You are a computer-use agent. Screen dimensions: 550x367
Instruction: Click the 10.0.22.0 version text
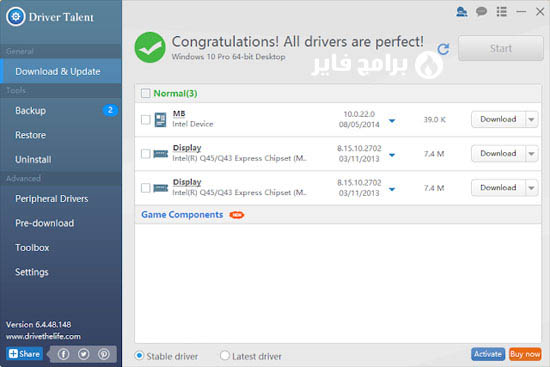tap(359, 114)
